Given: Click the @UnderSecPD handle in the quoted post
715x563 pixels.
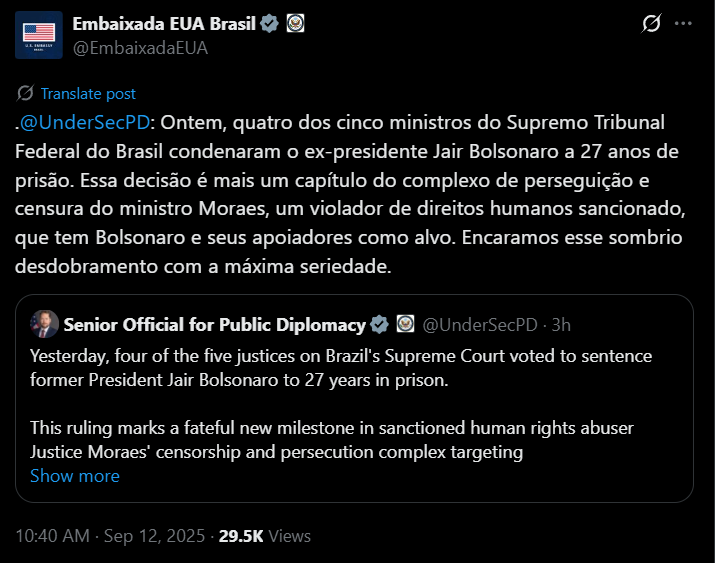Looking at the screenshot, I should (x=480, y=324).
